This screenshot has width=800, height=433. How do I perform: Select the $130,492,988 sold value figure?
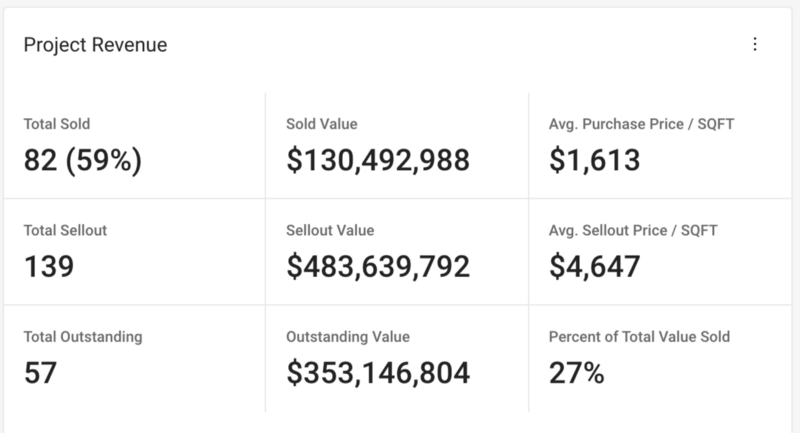click(378, 159)
